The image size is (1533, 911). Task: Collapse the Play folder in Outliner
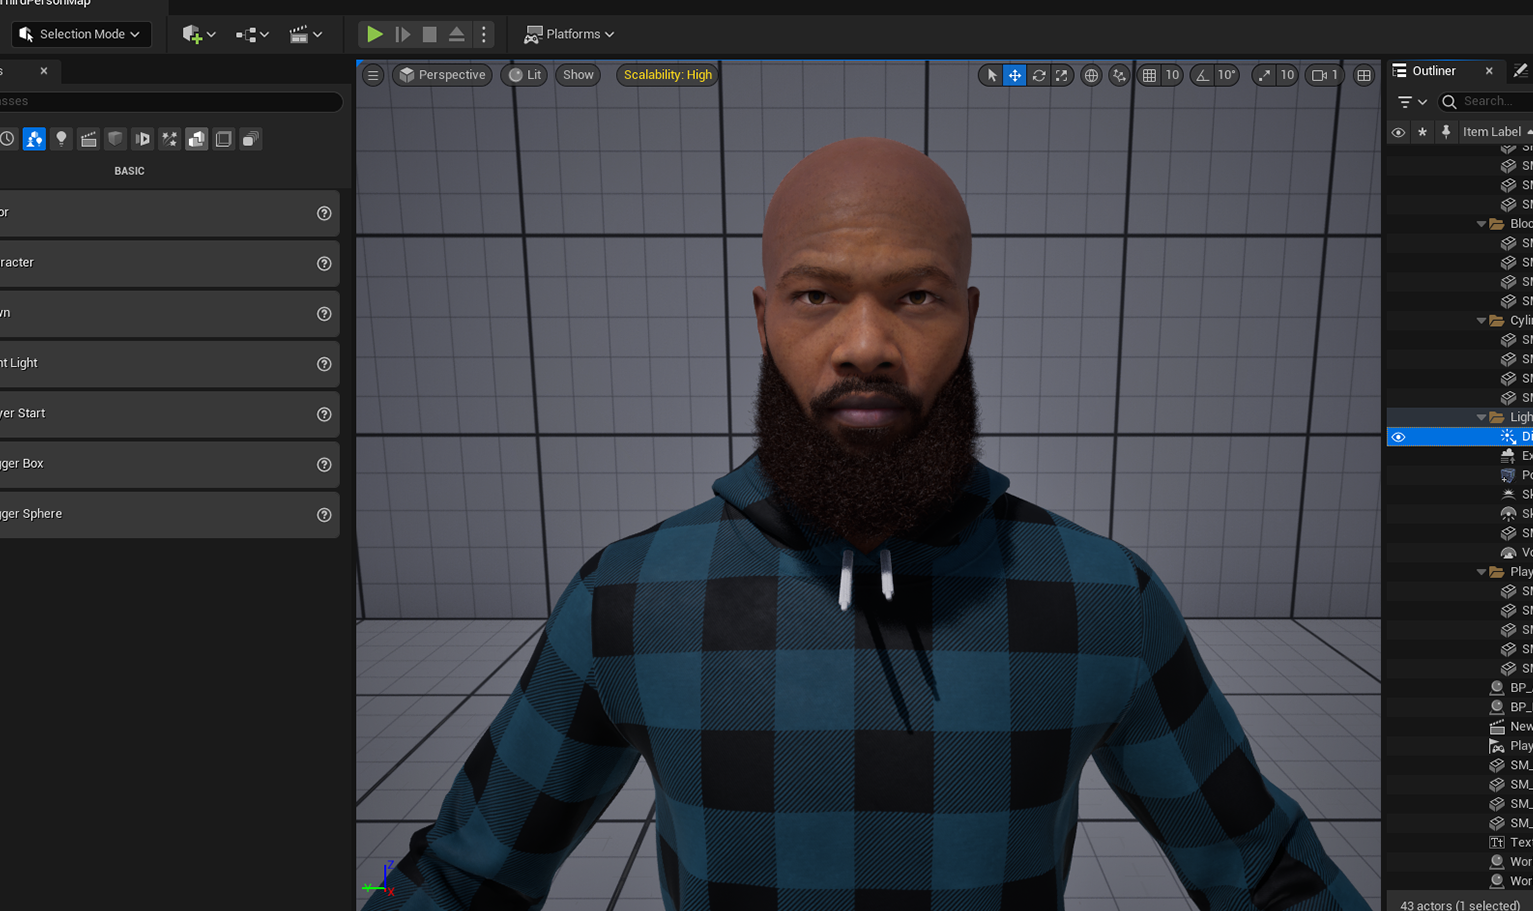point(1481,572)
